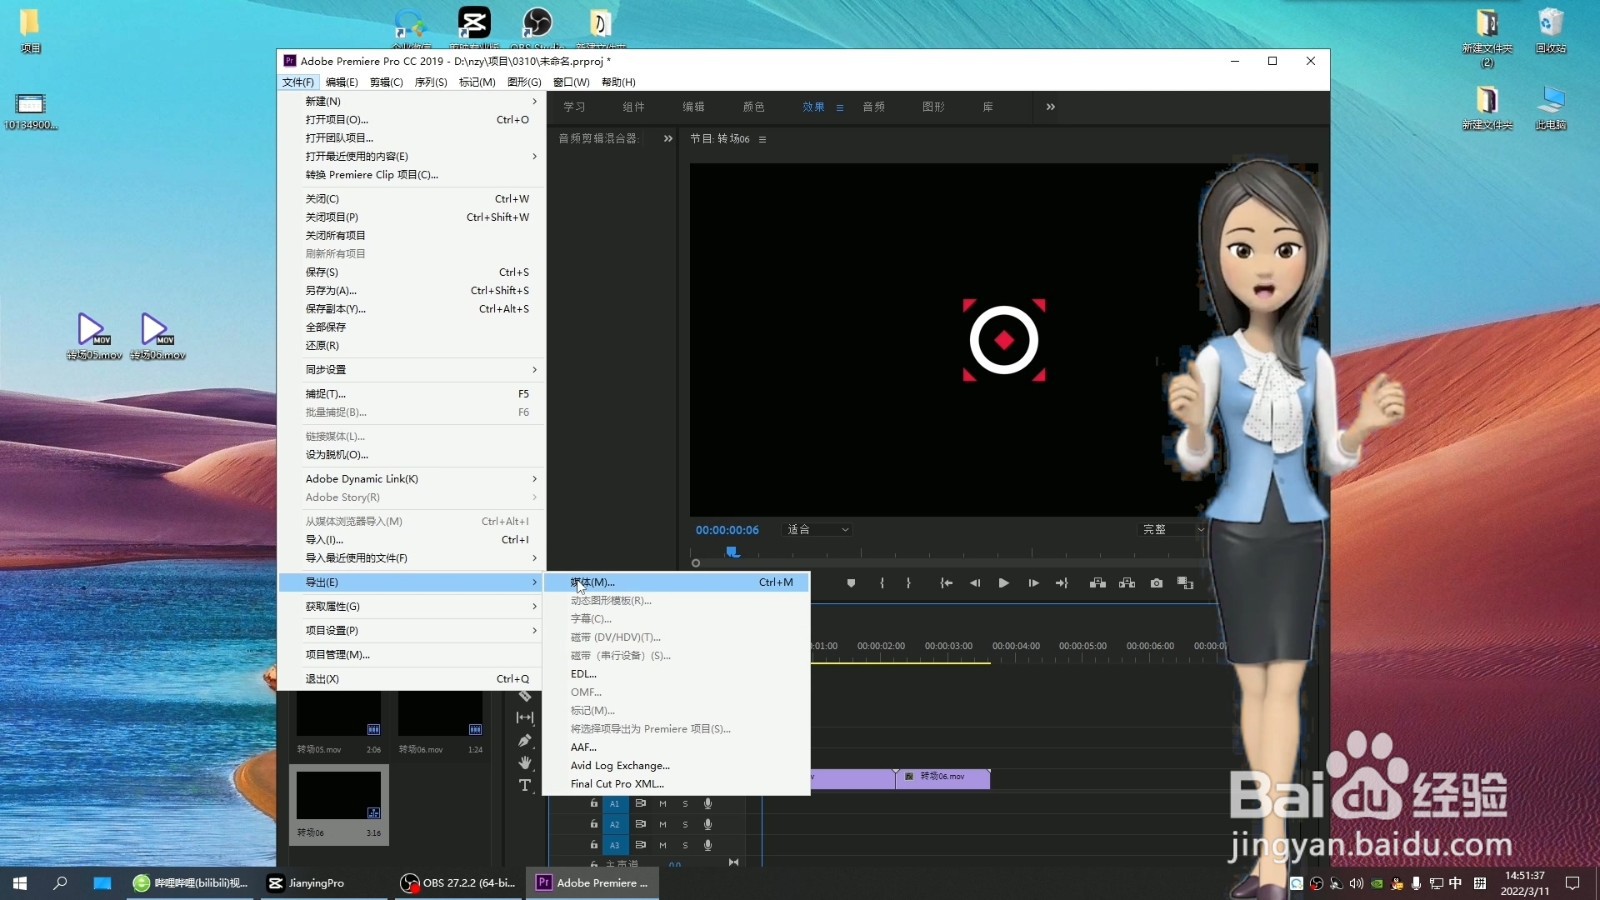Mark In point with left brace icon

(x=882, y=583)
